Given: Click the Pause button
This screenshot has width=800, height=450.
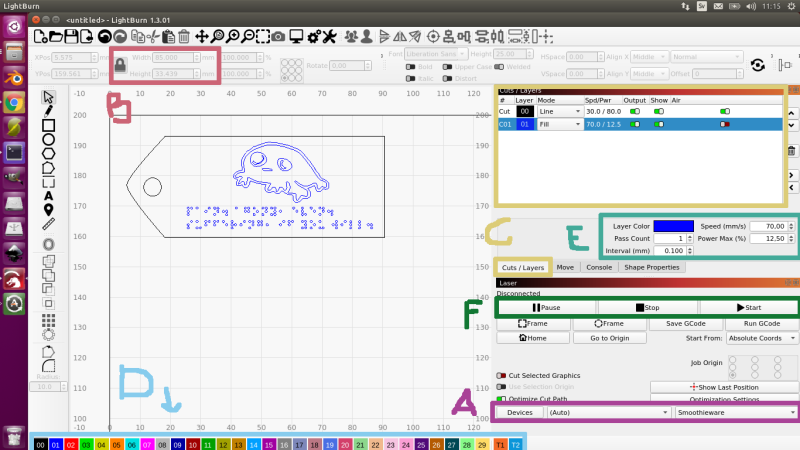Looking at the screenshot, I should (546, 308).
